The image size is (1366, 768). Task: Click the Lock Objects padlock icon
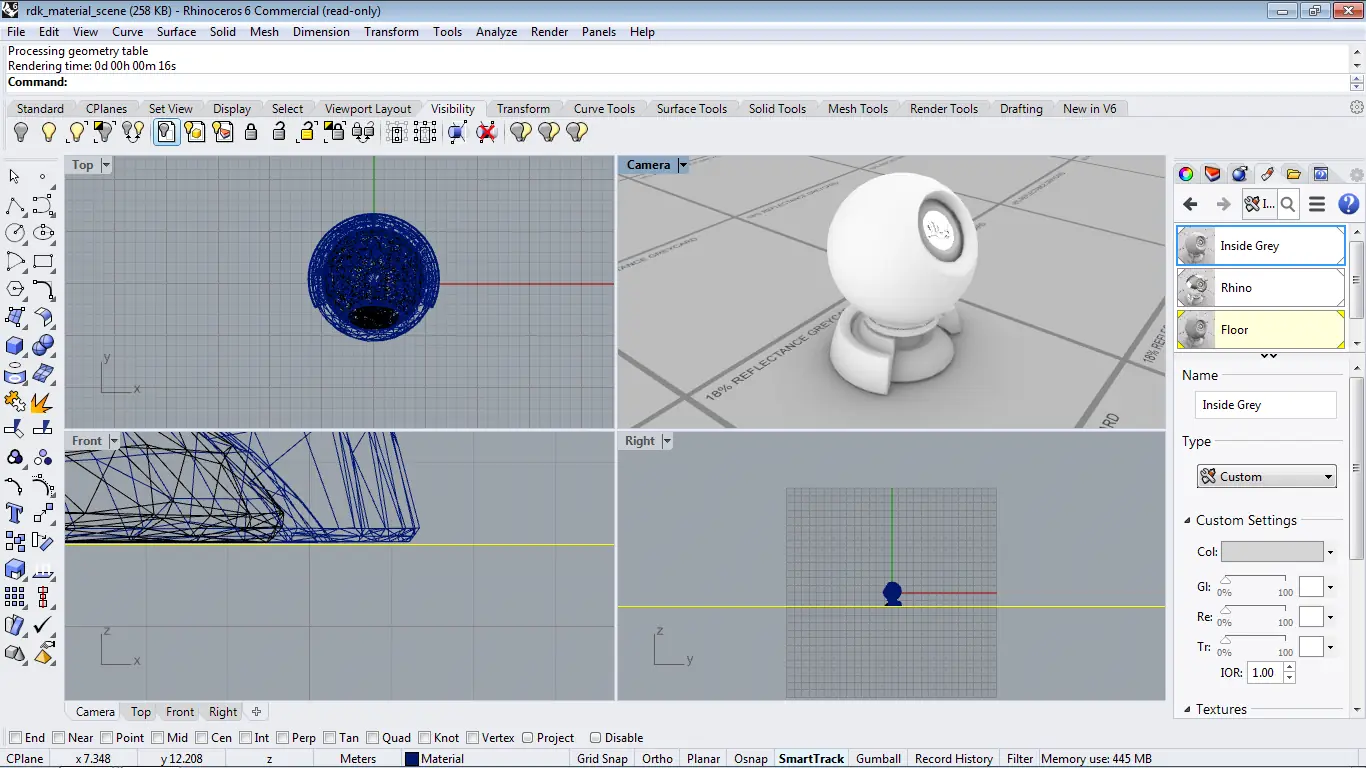point(251,132)
